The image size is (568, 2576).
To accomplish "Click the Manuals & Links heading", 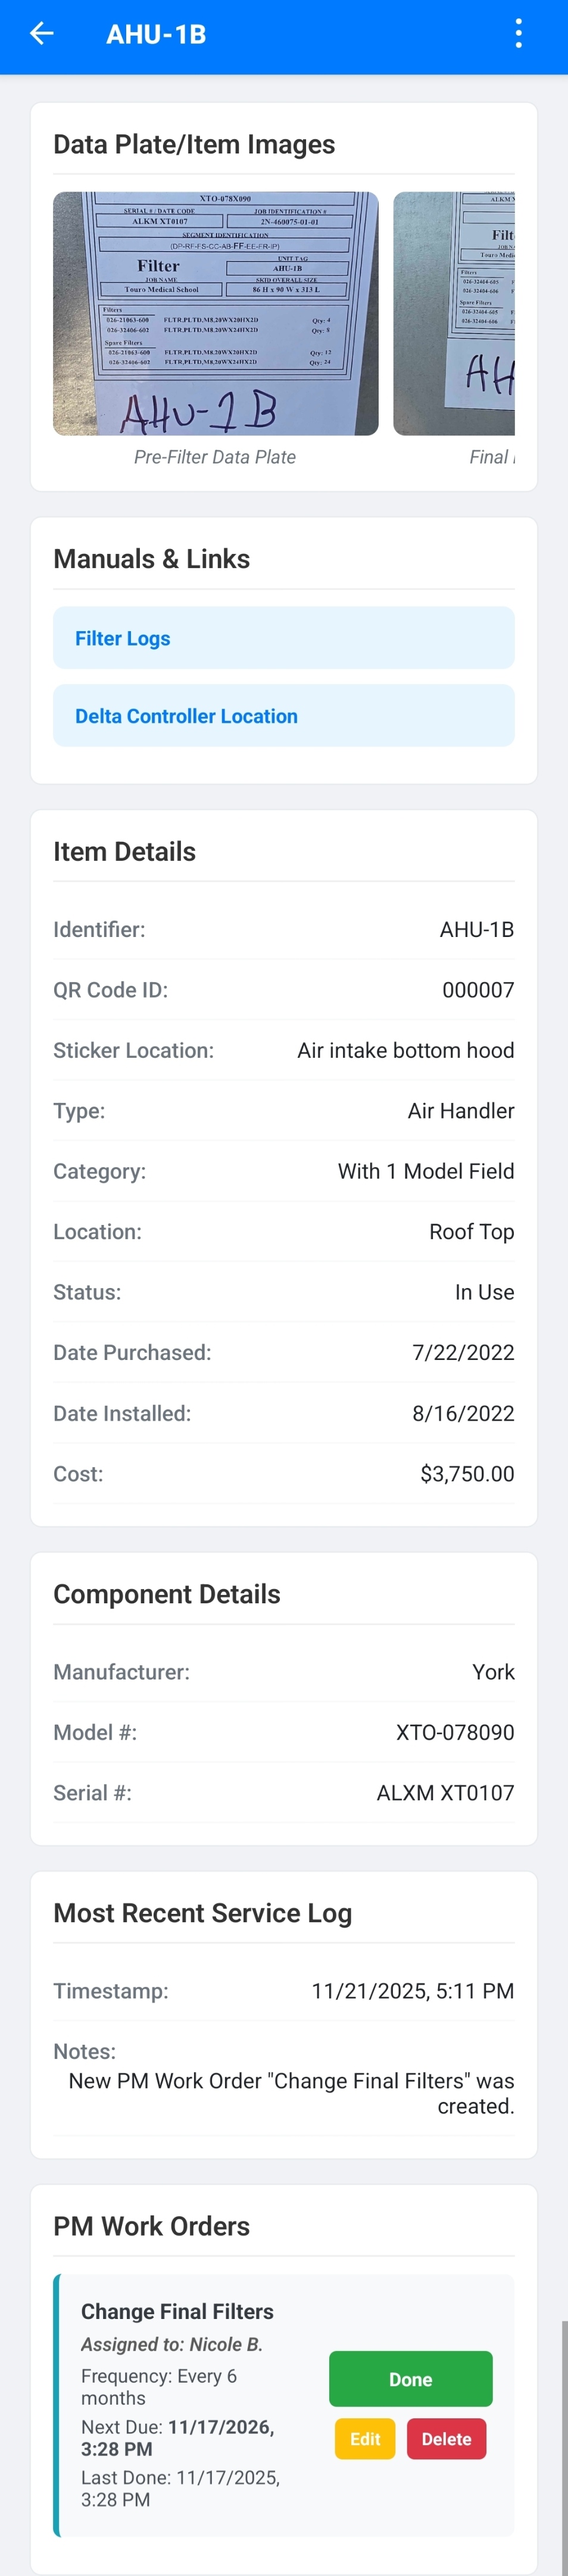I will coord(151,559).
